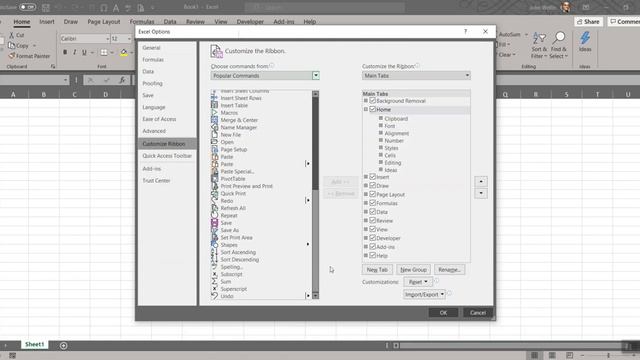640x360 pixels.
Task: Add a new sheet with plus icon
Action: (63, 345)
